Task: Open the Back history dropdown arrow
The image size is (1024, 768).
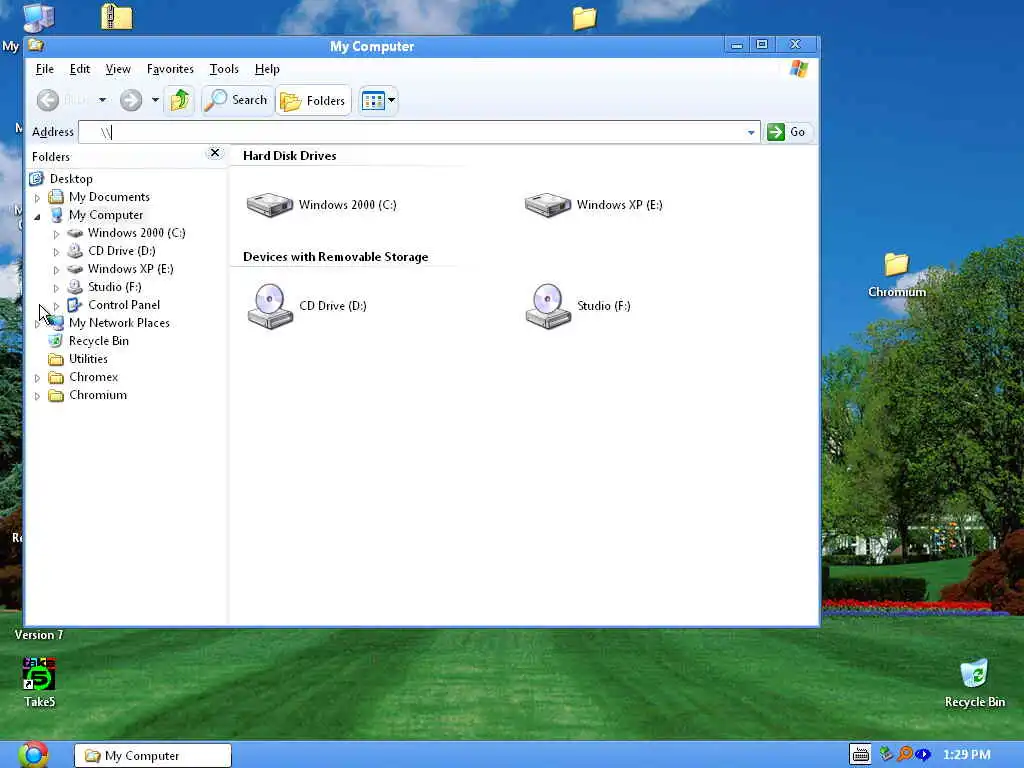Action: click(x=103, y=100)
